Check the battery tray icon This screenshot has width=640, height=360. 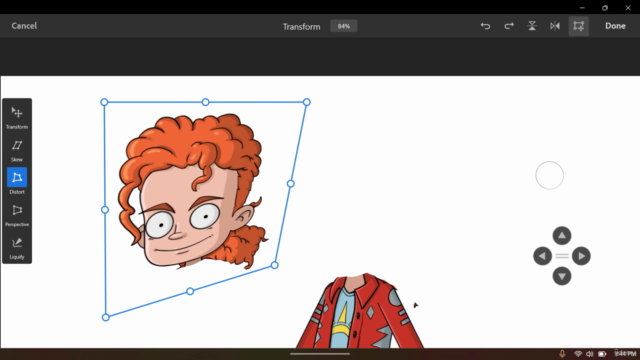point(602,354)
